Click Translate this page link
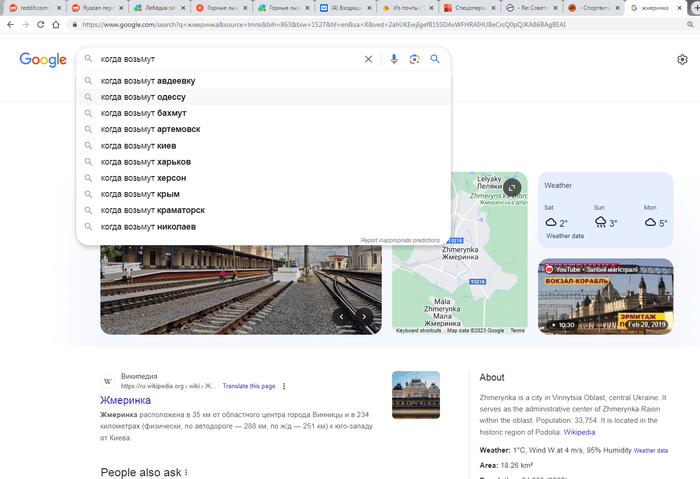Screen dimensions: 700x479 pos(248,386)
